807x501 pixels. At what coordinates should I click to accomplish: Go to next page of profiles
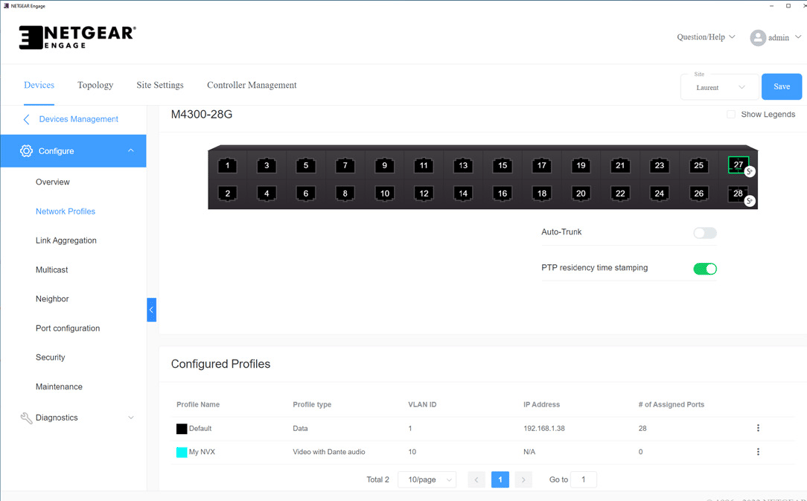point(523,479)
